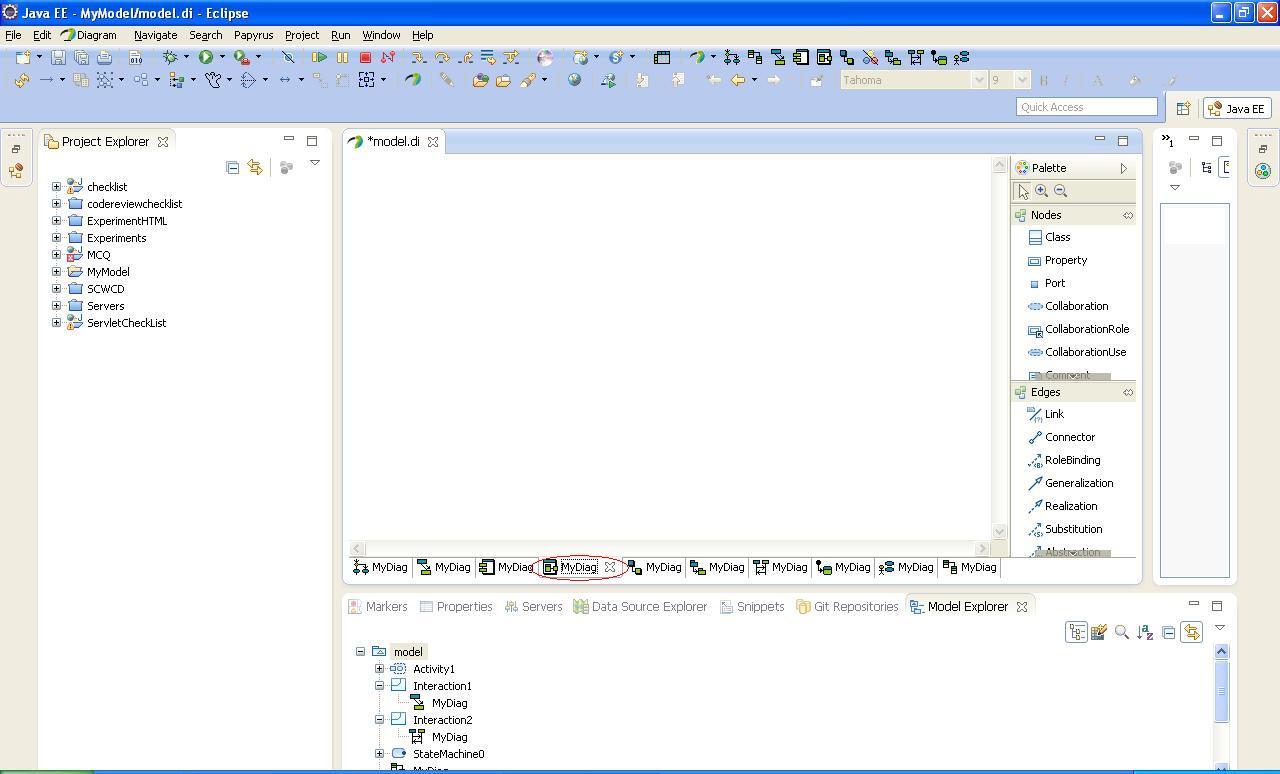Toggle Skip All Breakpoints
Image resolution: width=1280 pixels, height=774 pixels.
point(288,58)
